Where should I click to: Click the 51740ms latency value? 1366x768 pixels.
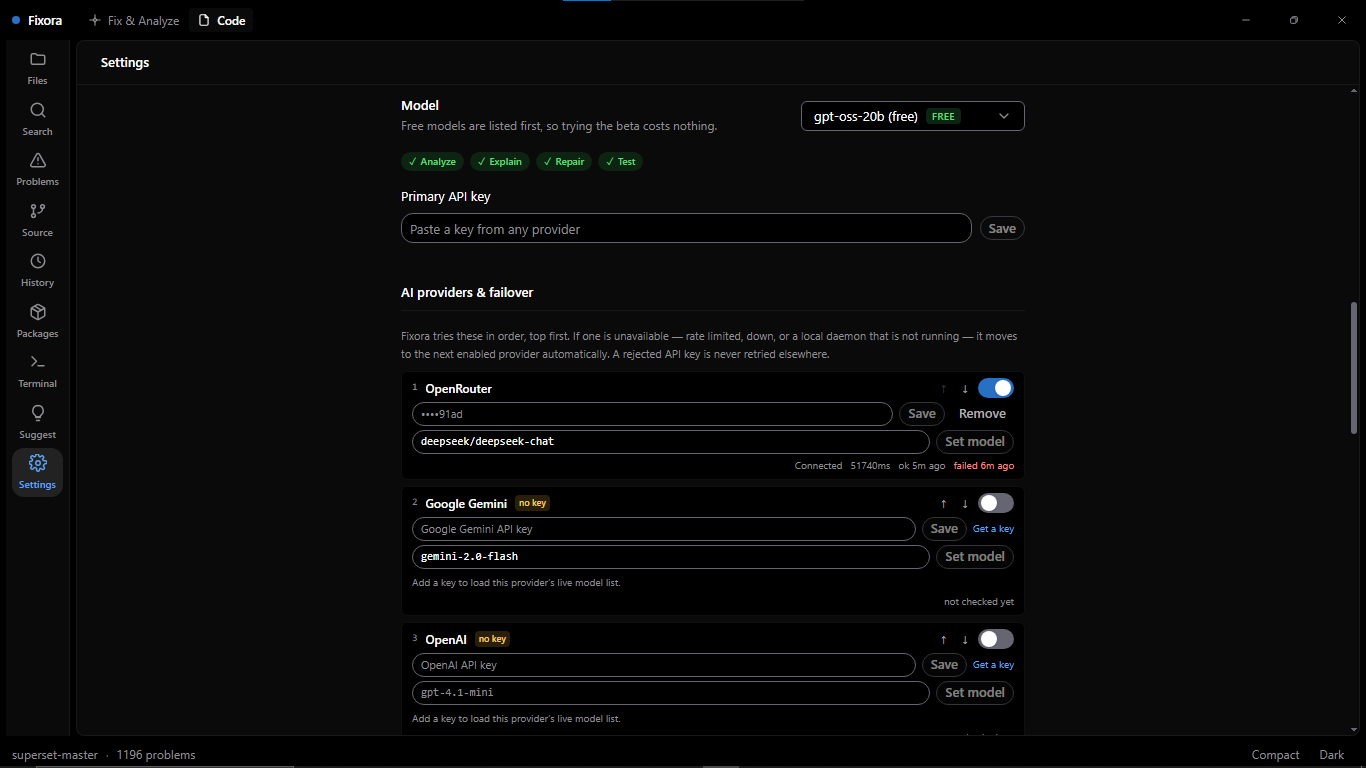click(x=870, y=466)
